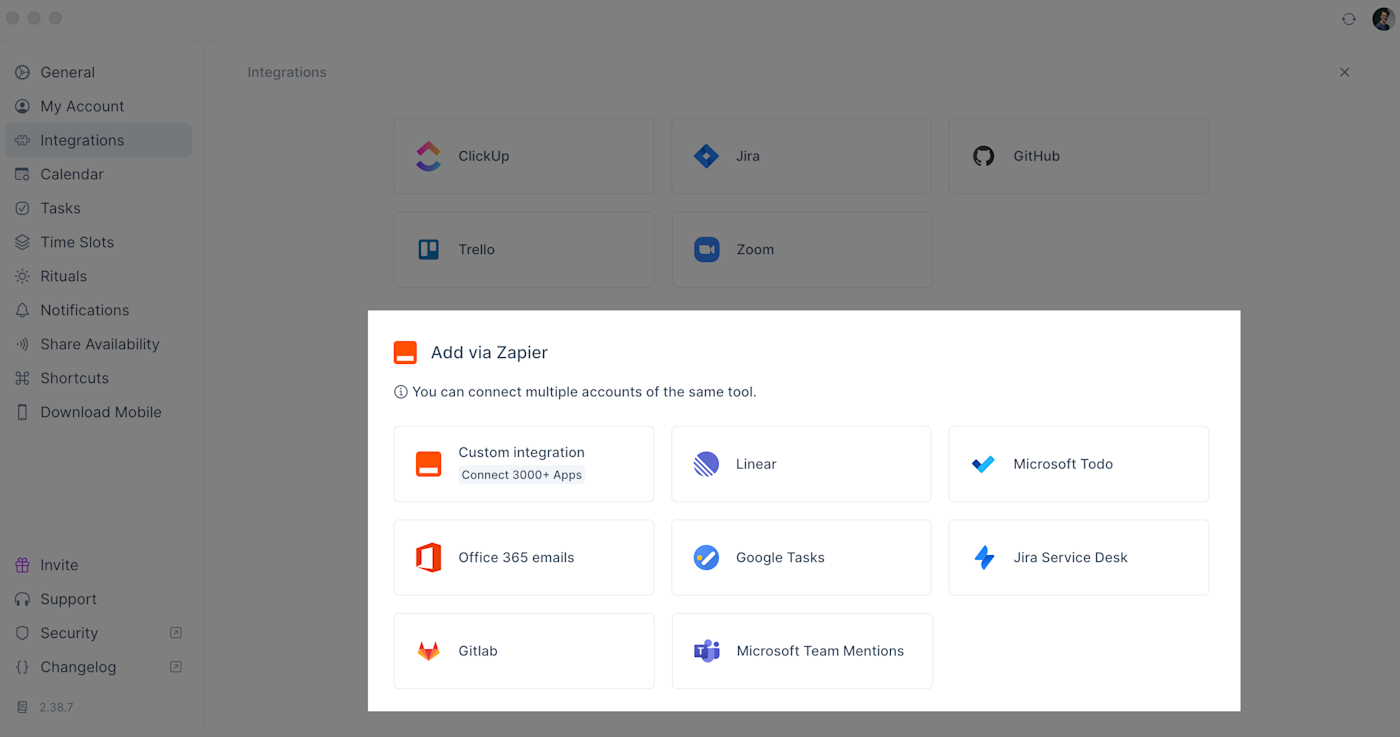Connect the ClickUp integration
The width and height of the screenshot is (1400, 737).
(x=524, y=156)
